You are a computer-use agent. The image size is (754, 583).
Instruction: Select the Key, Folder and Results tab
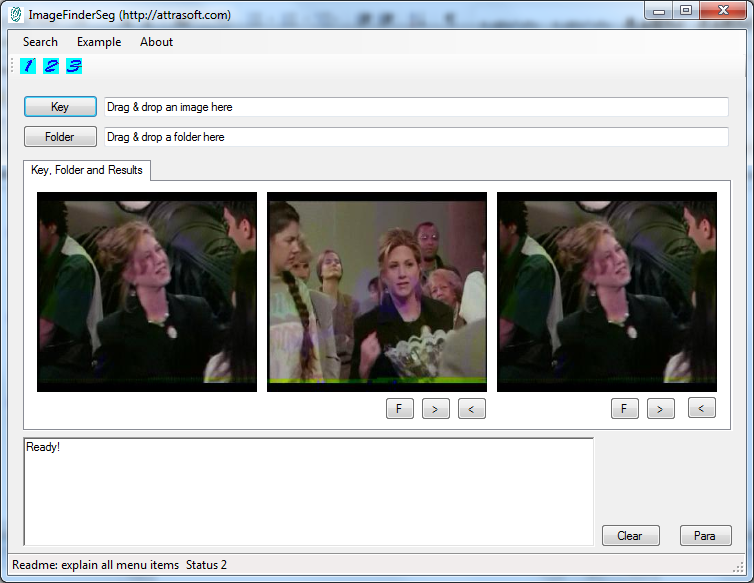point(87,170)
